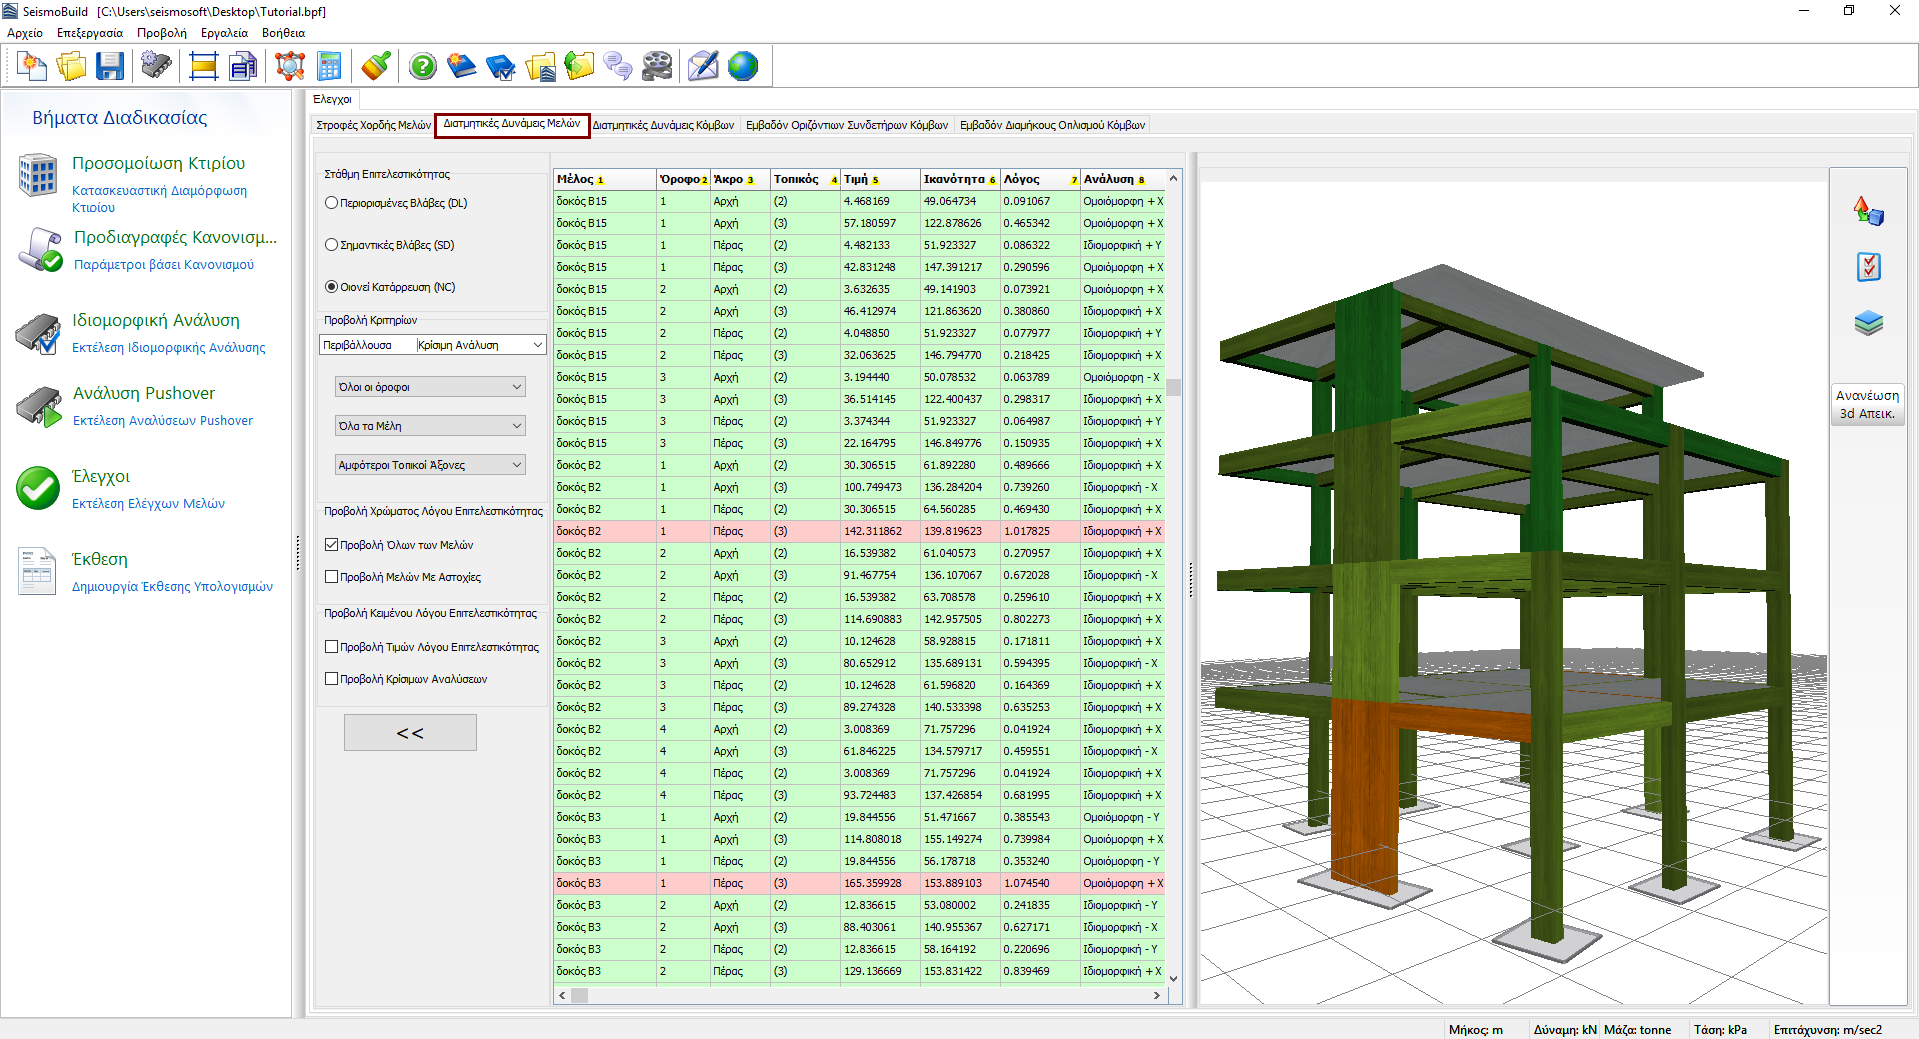Select the Σημαντικές Βλάβες (SD) radio button
The width and height of the screenshot is (1919, 1039).
332,245
